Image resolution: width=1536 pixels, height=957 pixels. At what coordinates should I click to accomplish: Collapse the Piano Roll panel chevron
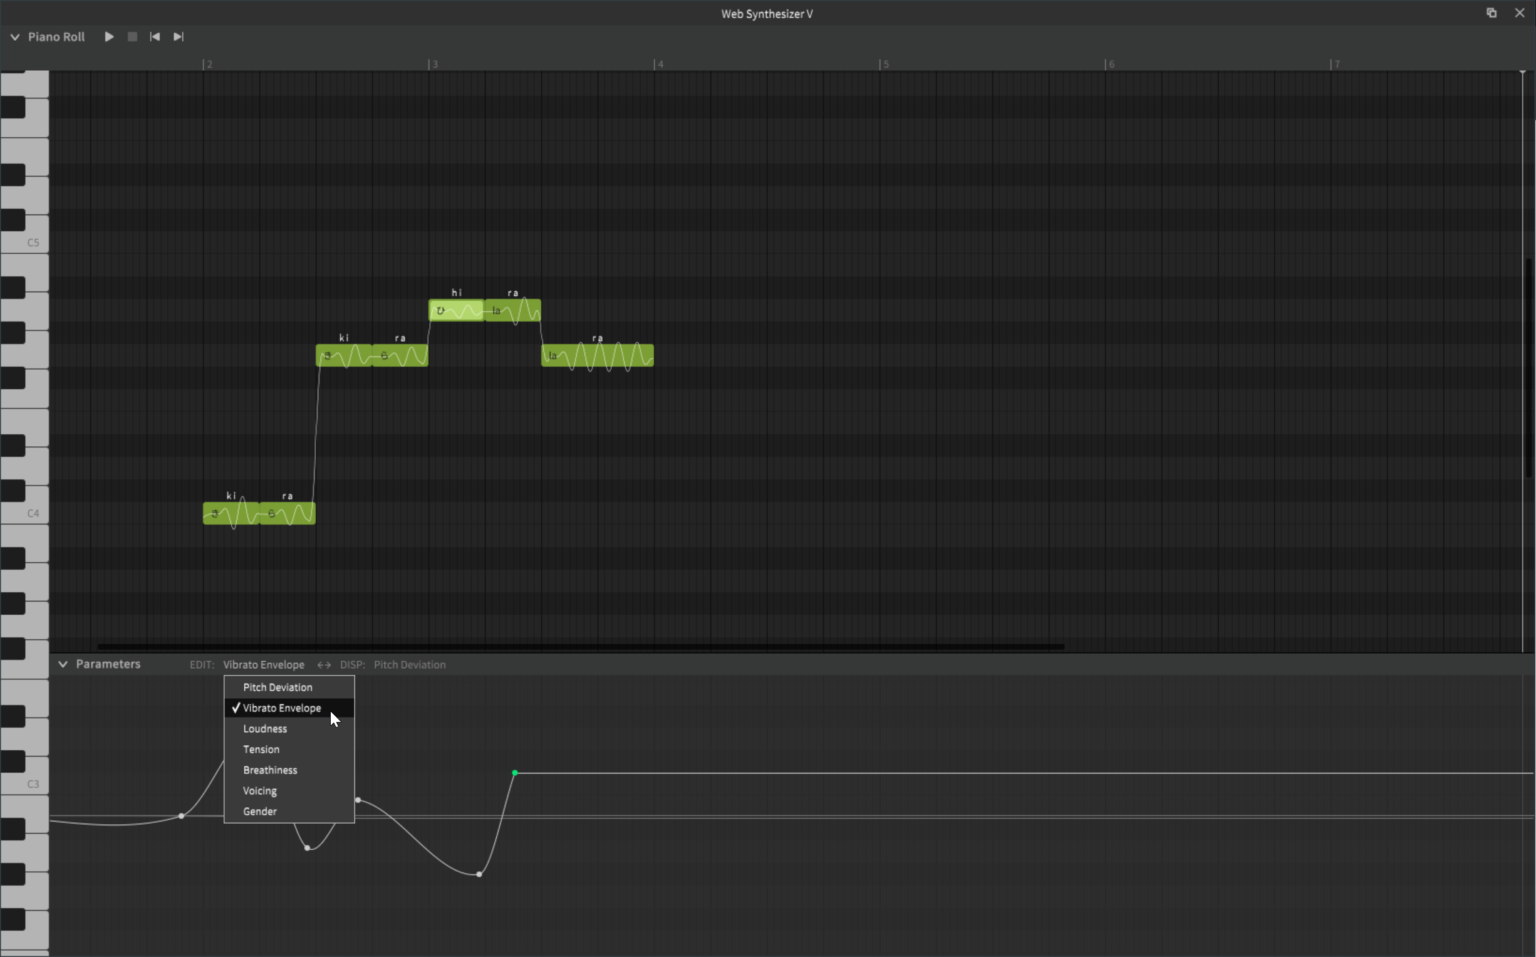[x=14, y=36]
